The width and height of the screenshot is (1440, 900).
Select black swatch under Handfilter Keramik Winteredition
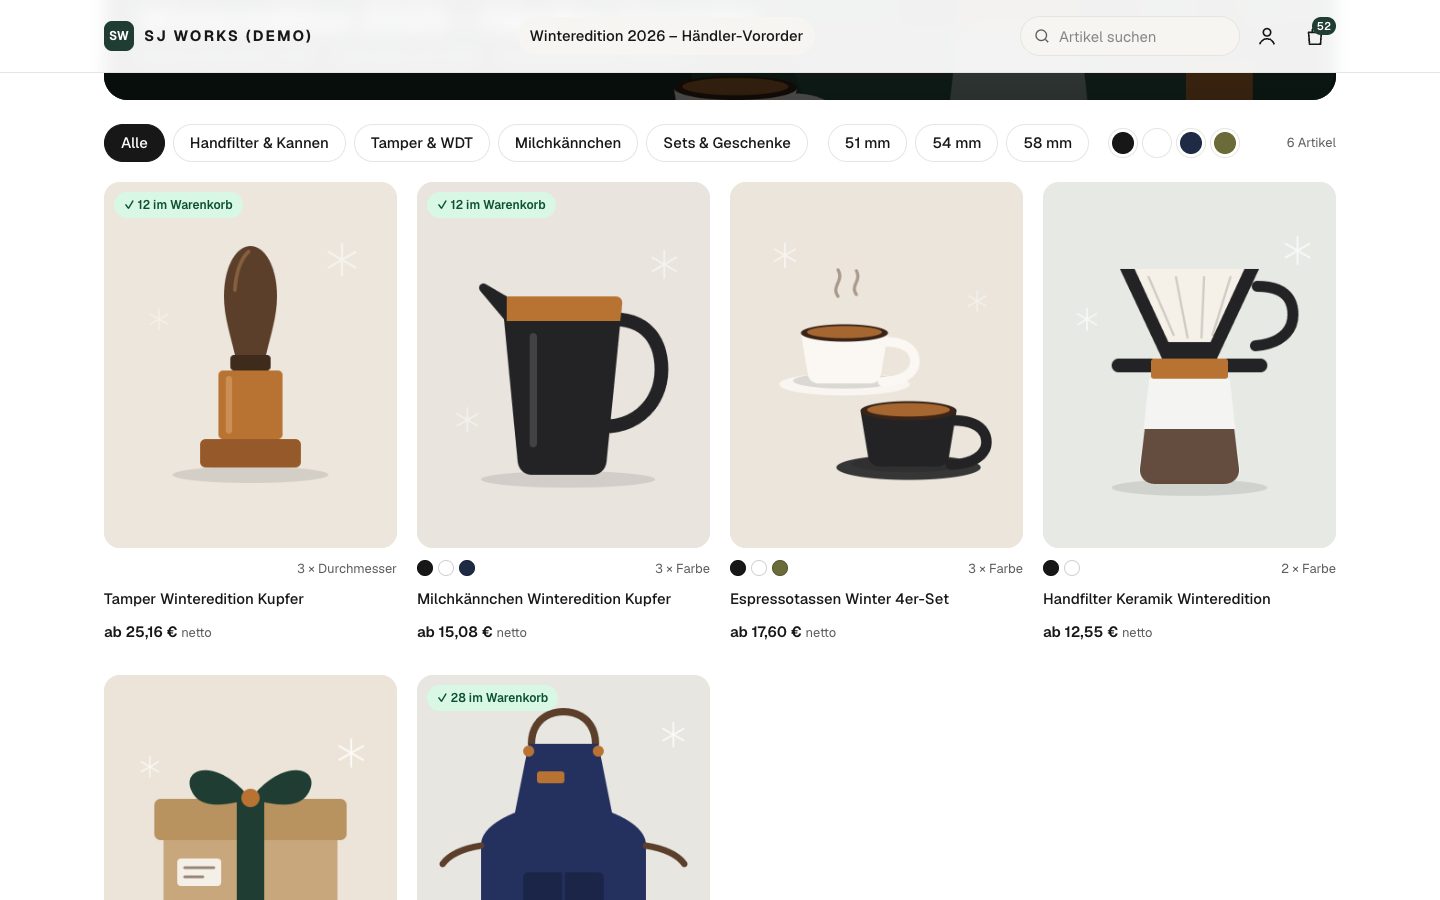pos(1051,568)
